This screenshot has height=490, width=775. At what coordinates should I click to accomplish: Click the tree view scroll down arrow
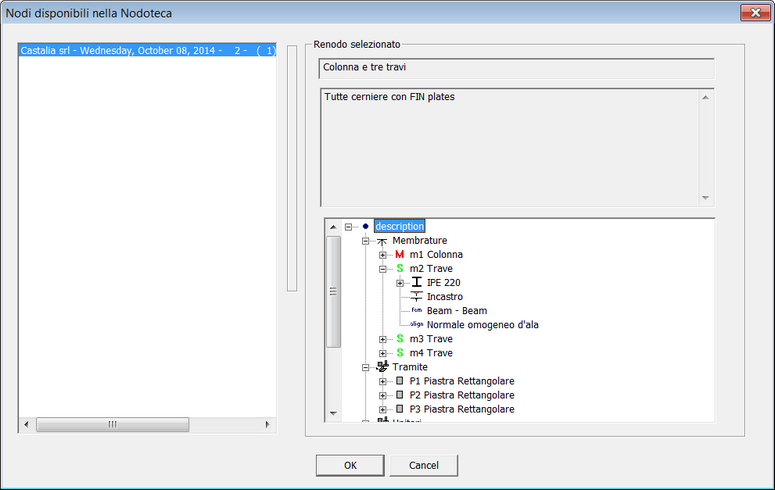pyautogui.click(x=333, y=413)
